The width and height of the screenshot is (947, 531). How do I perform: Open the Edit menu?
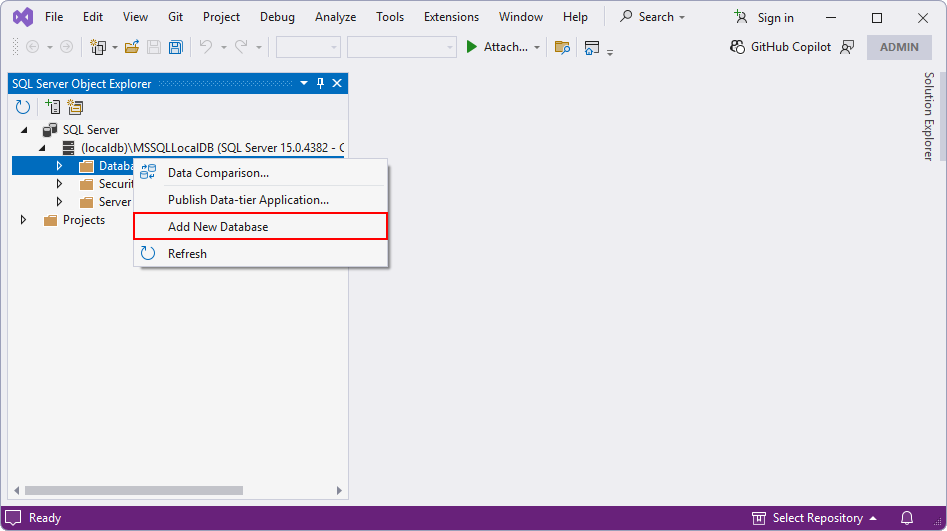[92, 17]
